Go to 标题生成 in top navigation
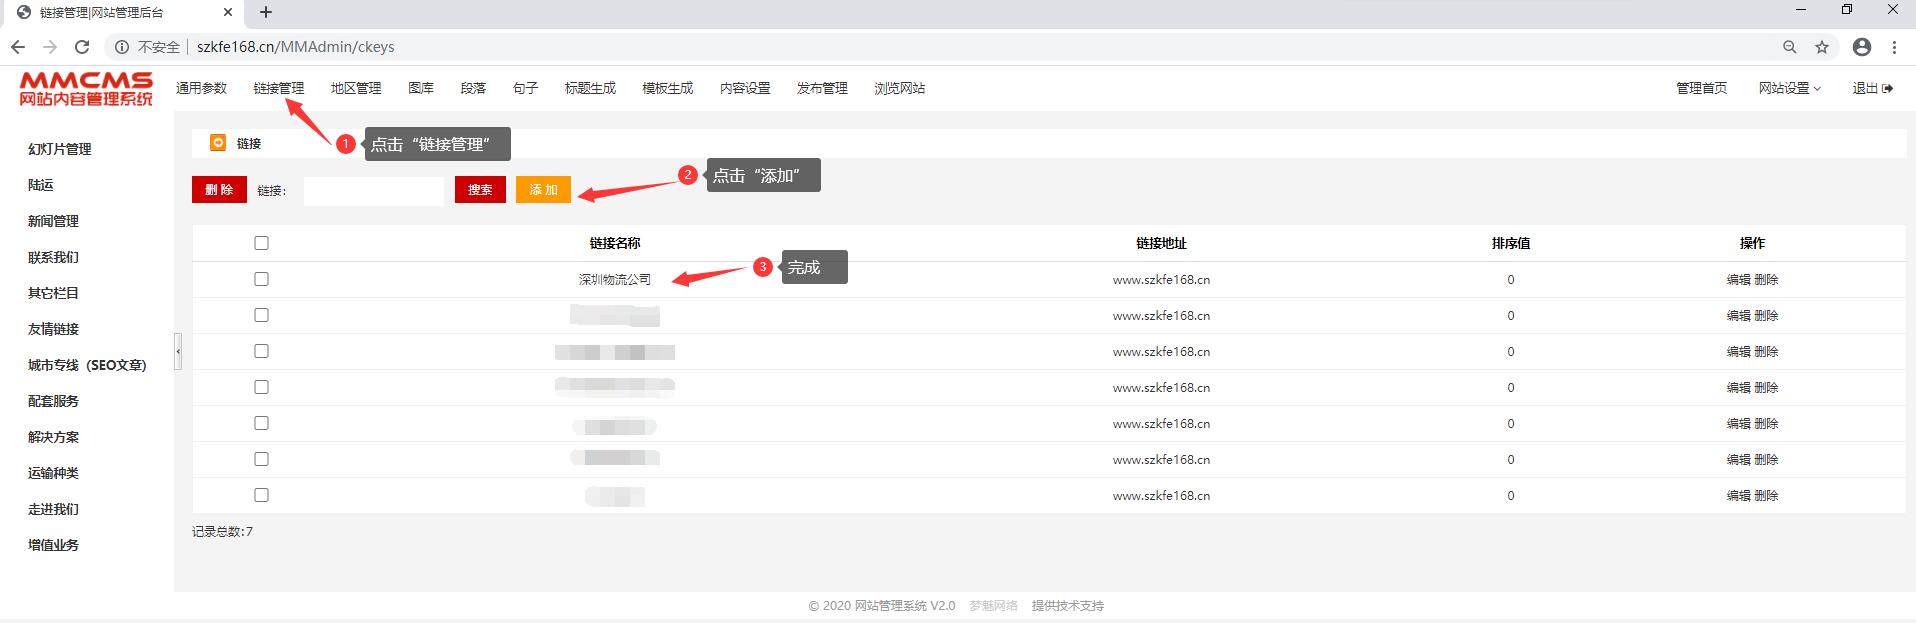The height and width of the screenshot is (623, 1916). click(x=590, y=88)
